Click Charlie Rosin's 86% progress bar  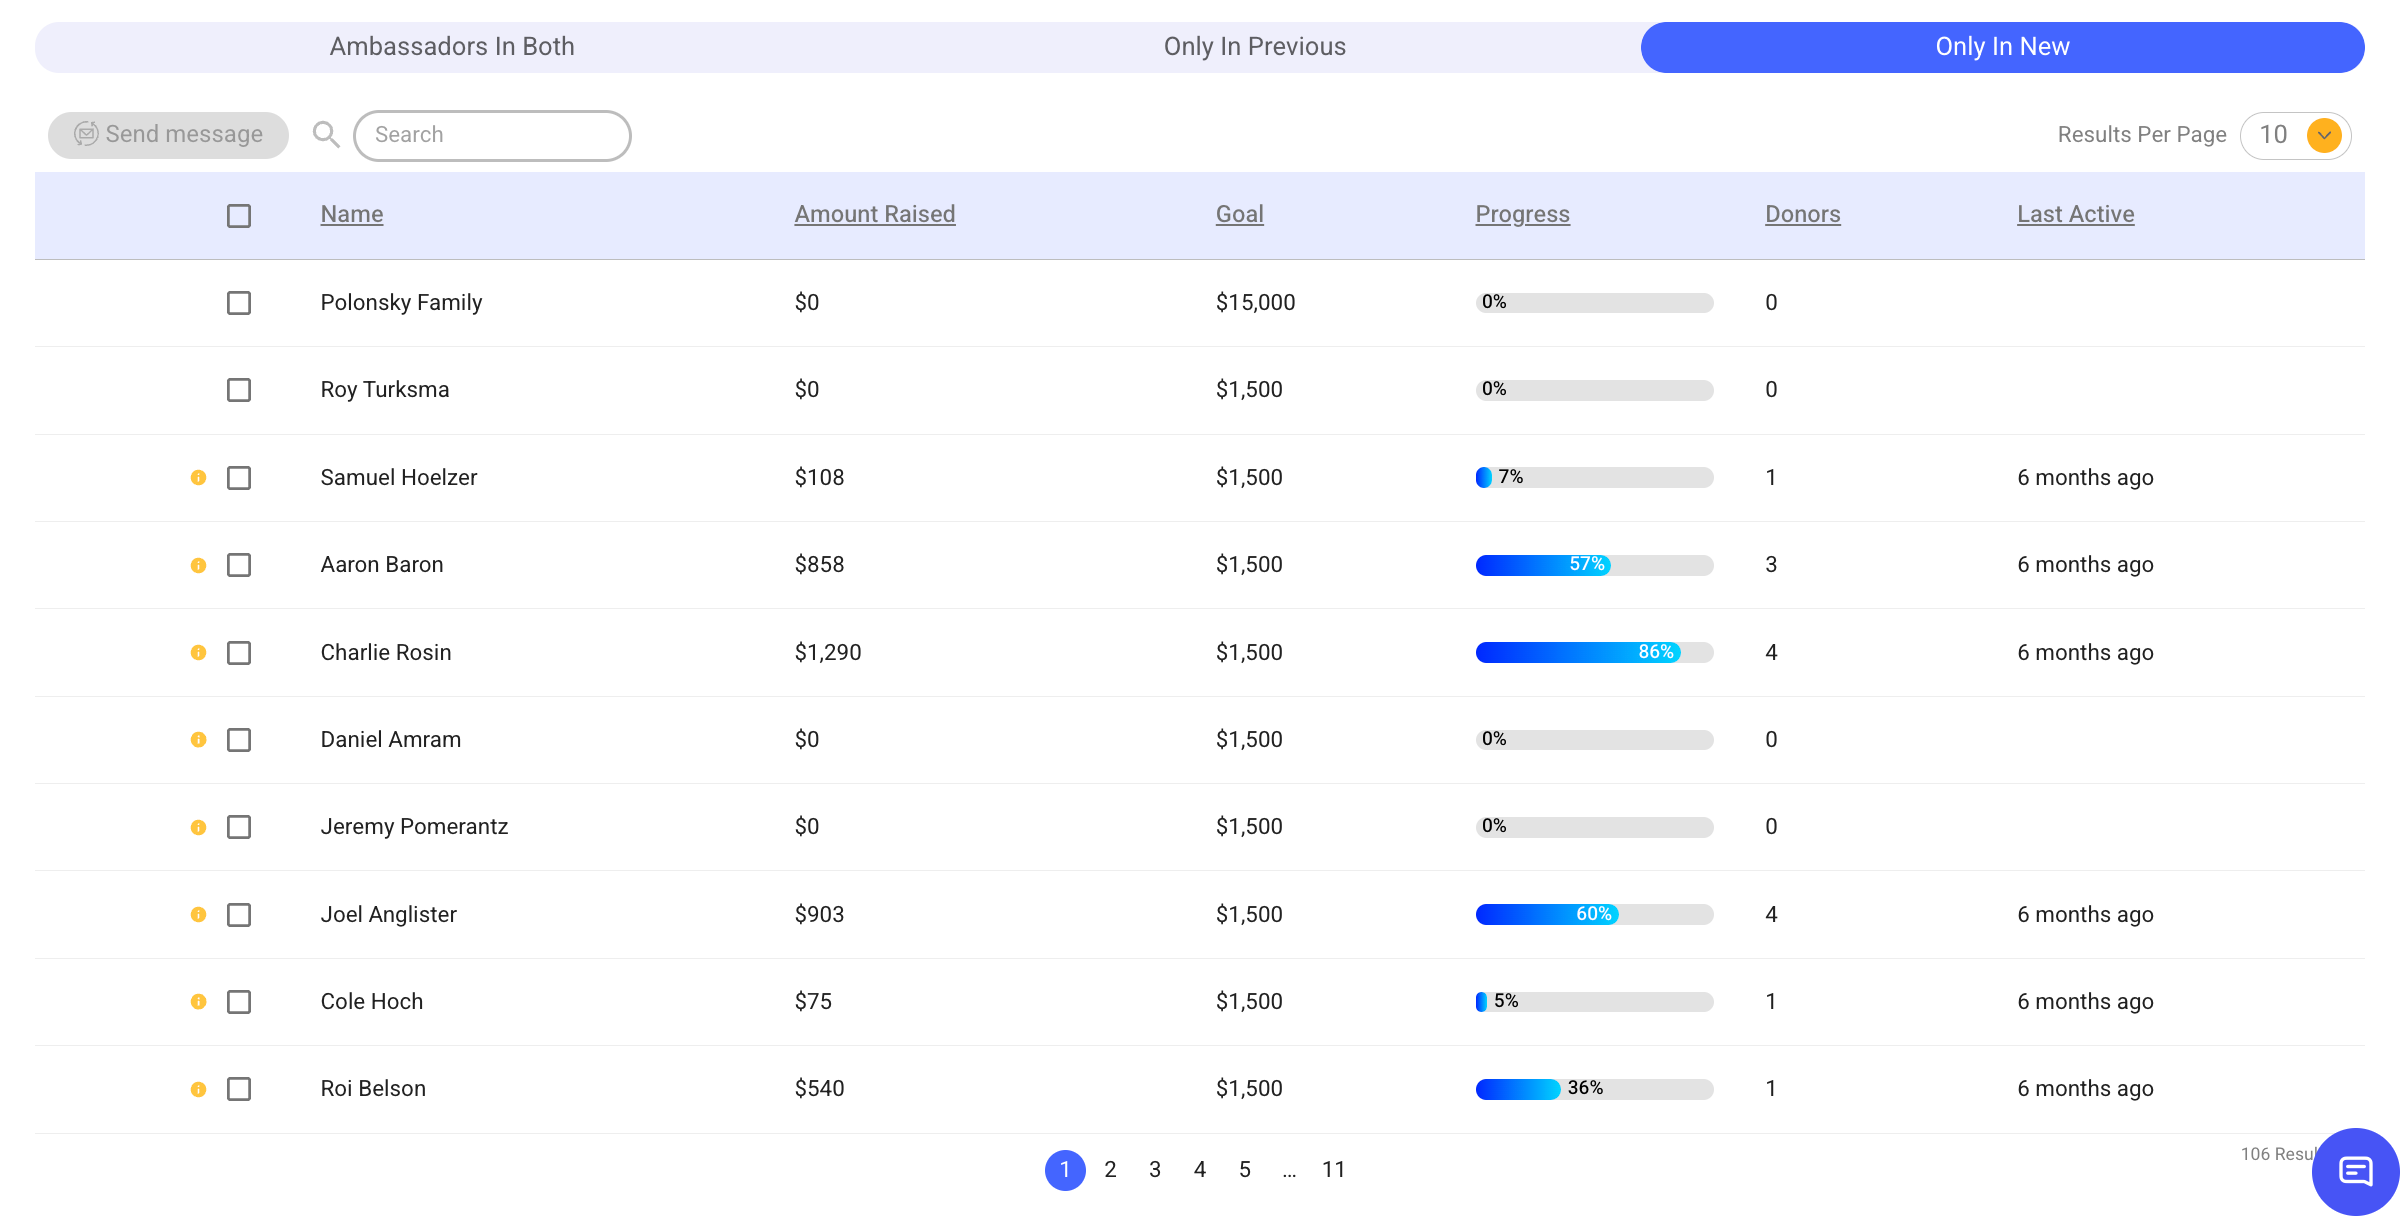click(x=1594, y=653)
